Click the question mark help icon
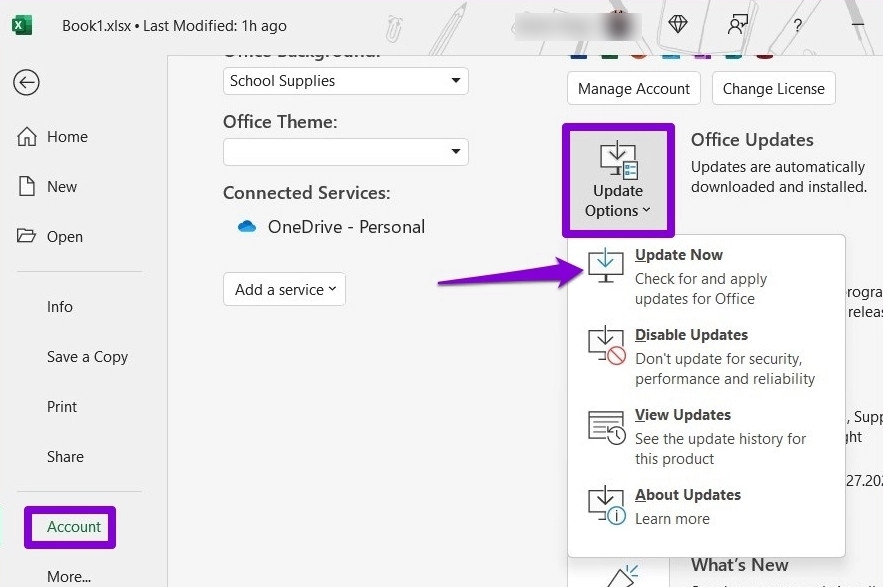883x587 pixels. tap(797, 25)
